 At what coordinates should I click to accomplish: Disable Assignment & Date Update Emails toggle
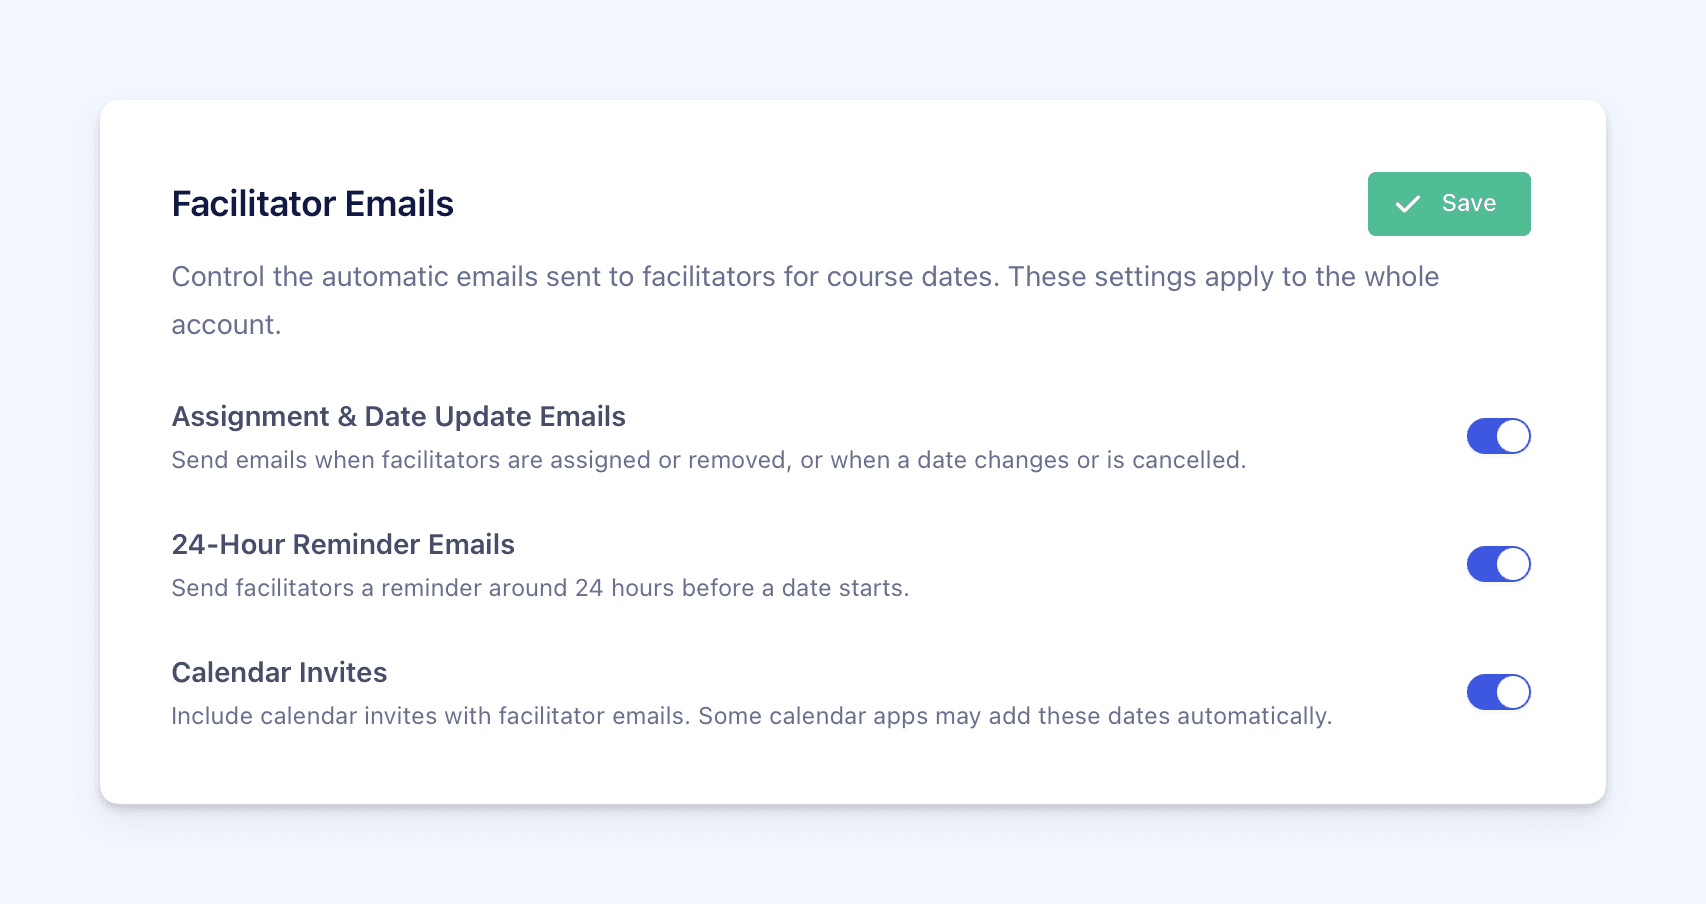tap(1499, 436)
